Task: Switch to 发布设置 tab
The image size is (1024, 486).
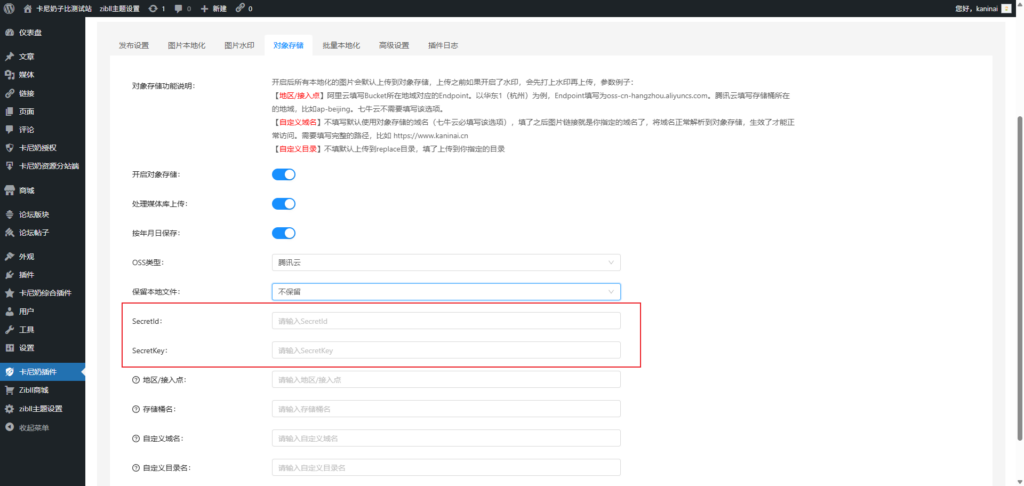Action: (134, 46)
